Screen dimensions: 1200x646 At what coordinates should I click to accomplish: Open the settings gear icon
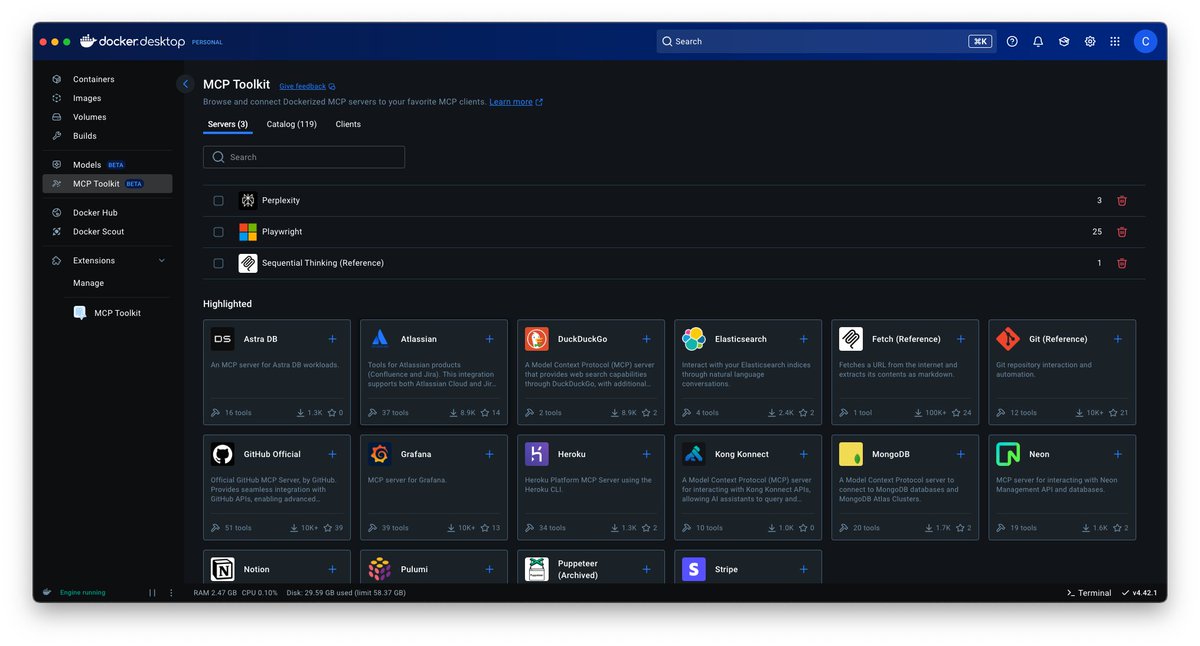pos(1090,41)
